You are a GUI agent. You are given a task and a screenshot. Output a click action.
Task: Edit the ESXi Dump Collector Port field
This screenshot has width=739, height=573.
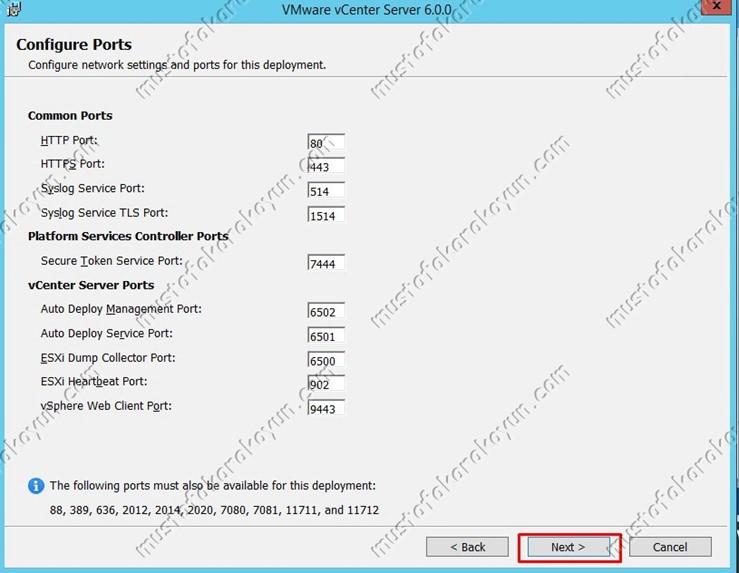coord(326,360)
